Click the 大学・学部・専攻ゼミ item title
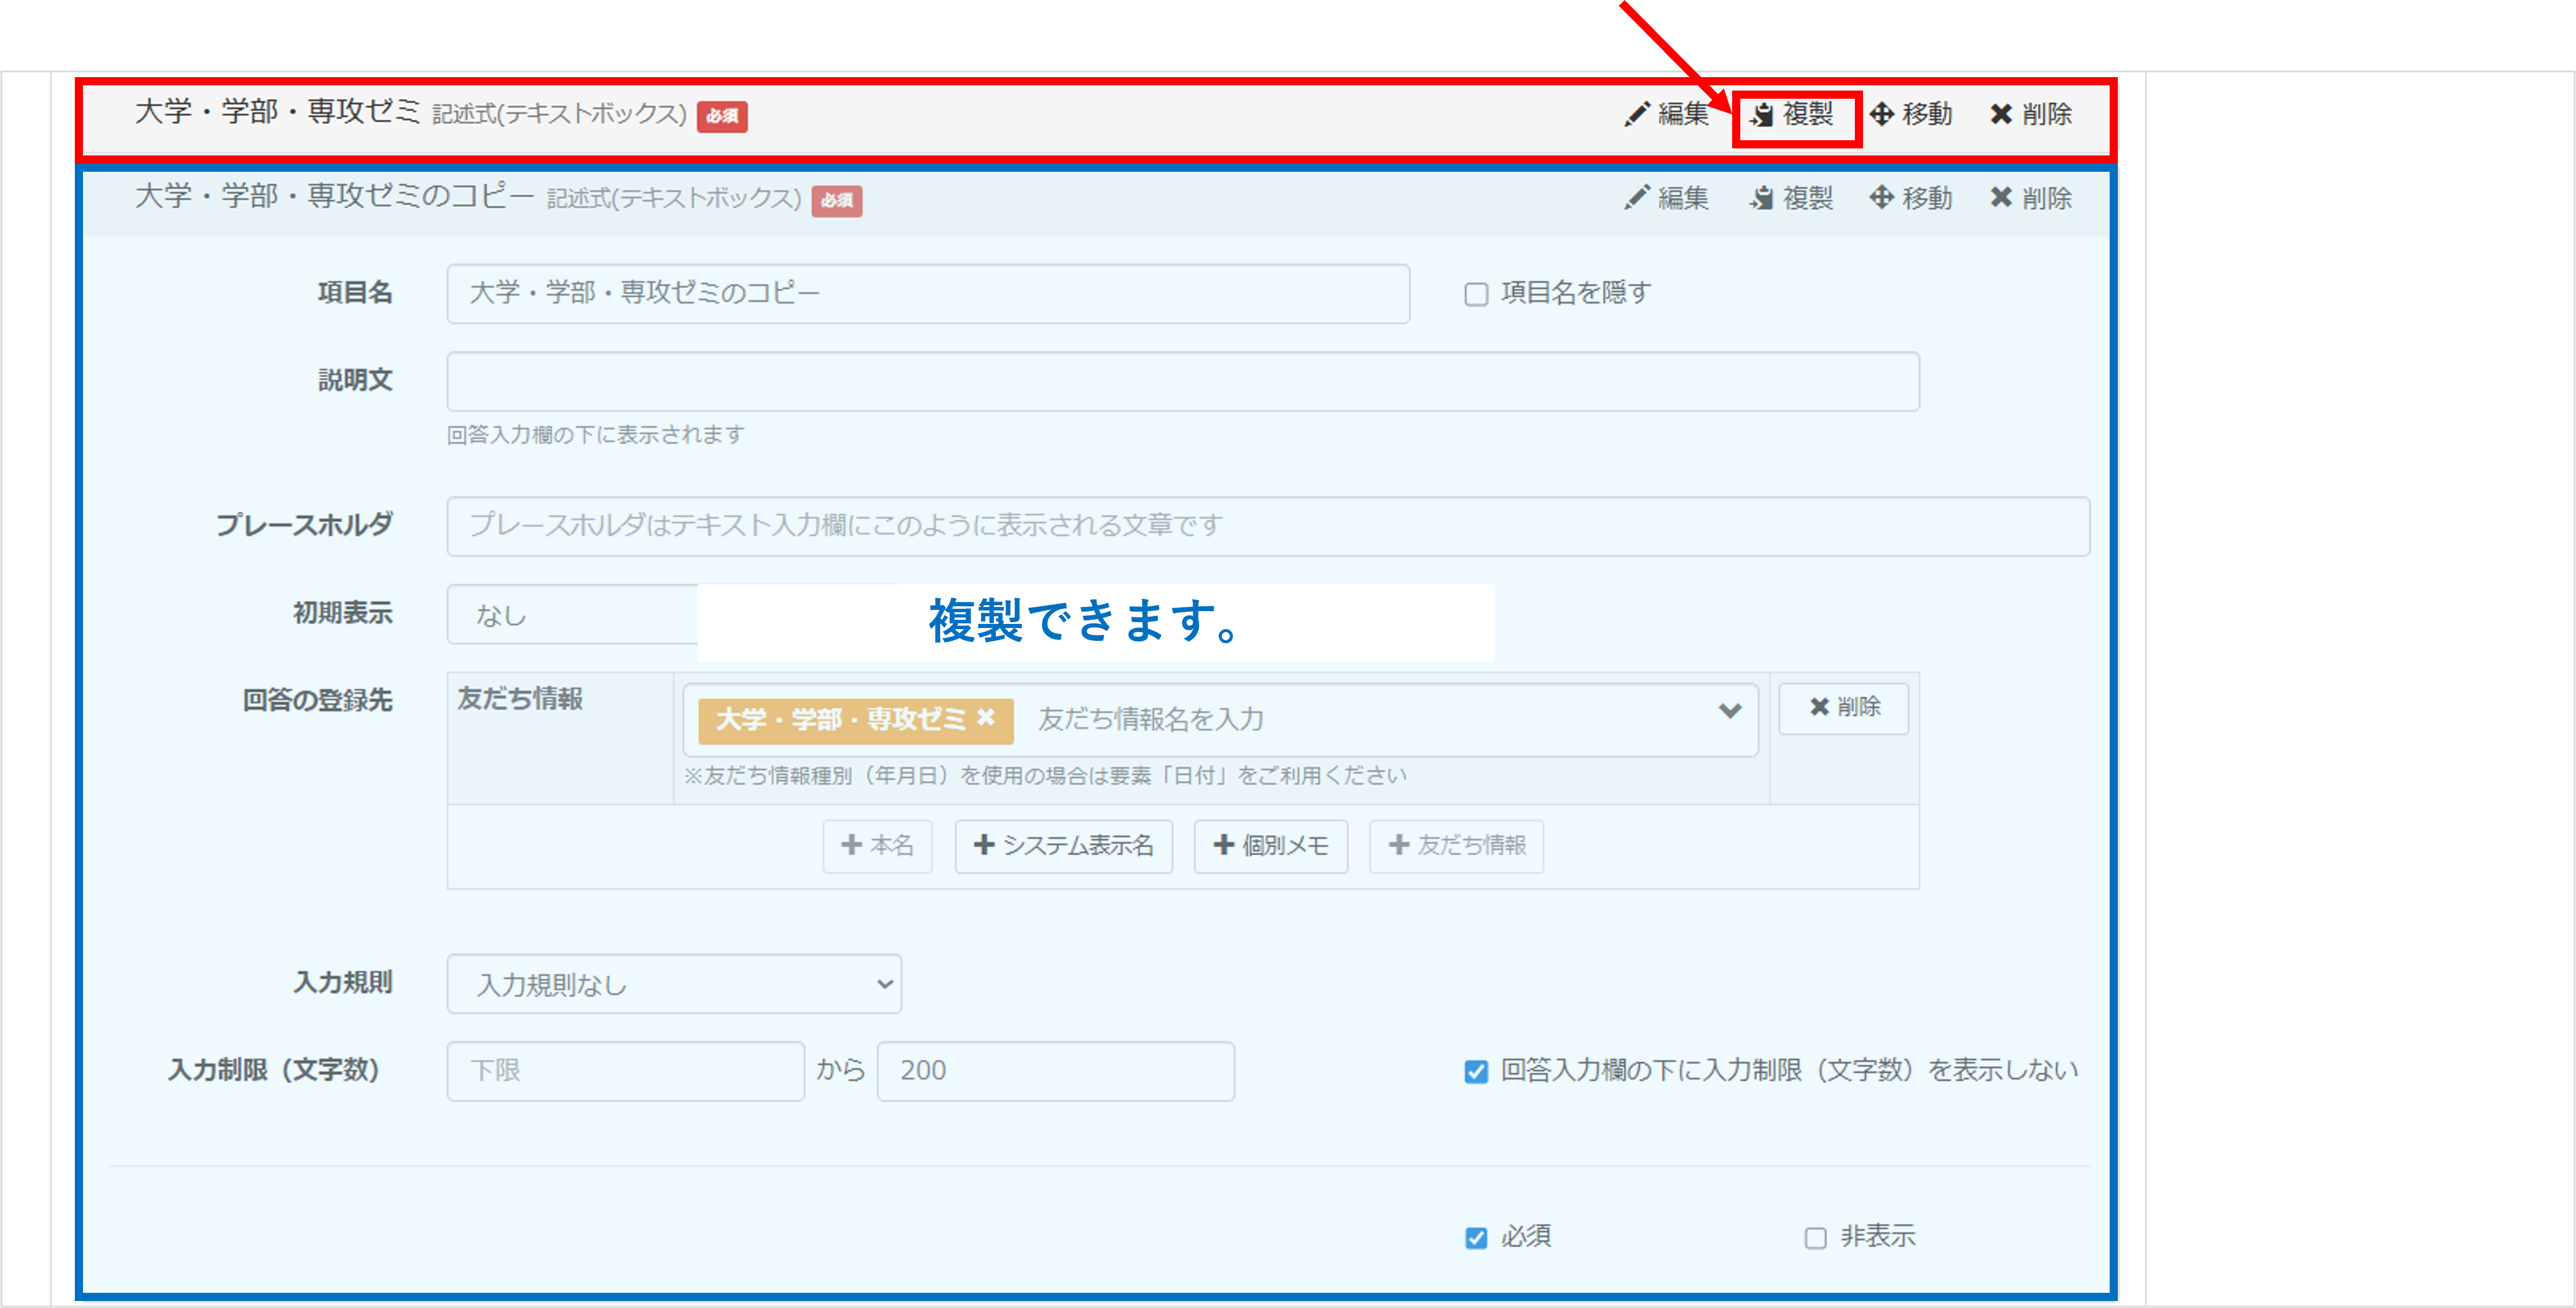Screen dimensions: 2576x1308 click(277, 111)
